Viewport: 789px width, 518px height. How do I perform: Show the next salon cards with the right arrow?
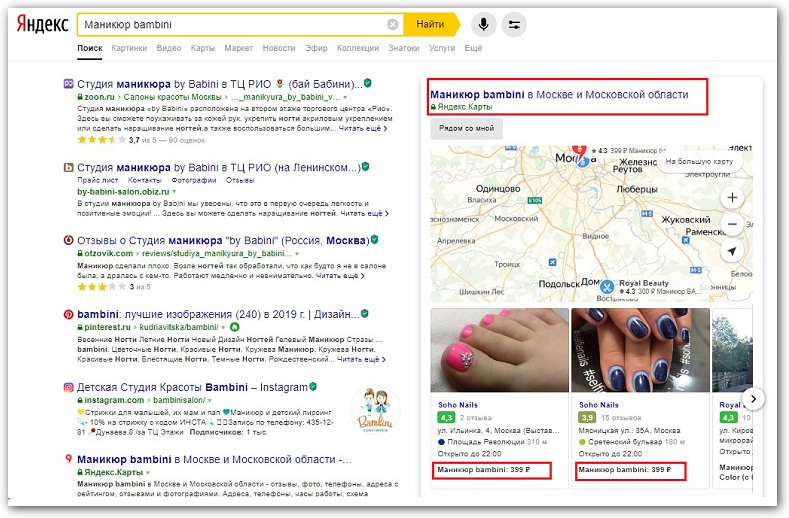tap(753, 399)
